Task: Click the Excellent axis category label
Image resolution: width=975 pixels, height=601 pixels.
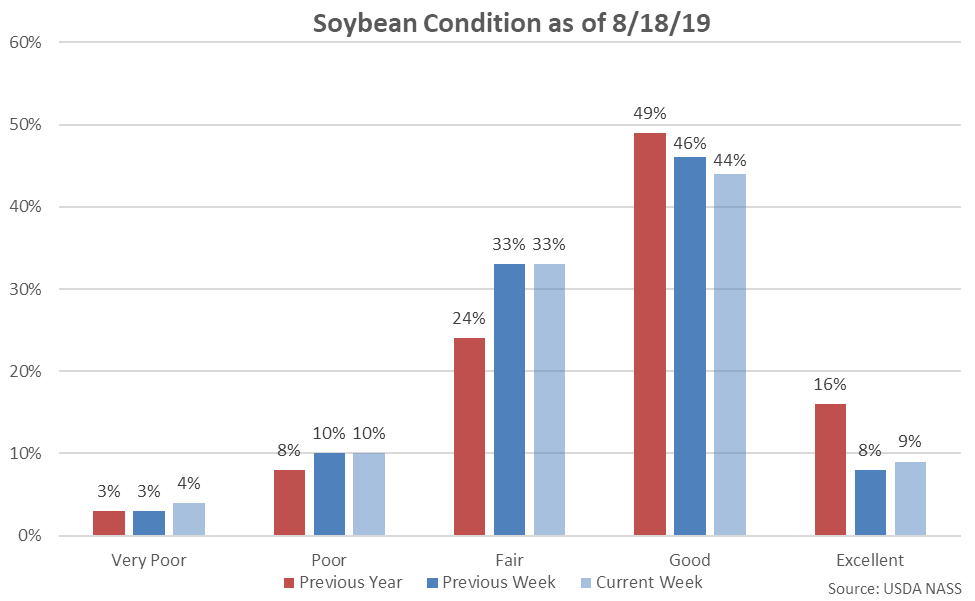Action: (870, 560)
